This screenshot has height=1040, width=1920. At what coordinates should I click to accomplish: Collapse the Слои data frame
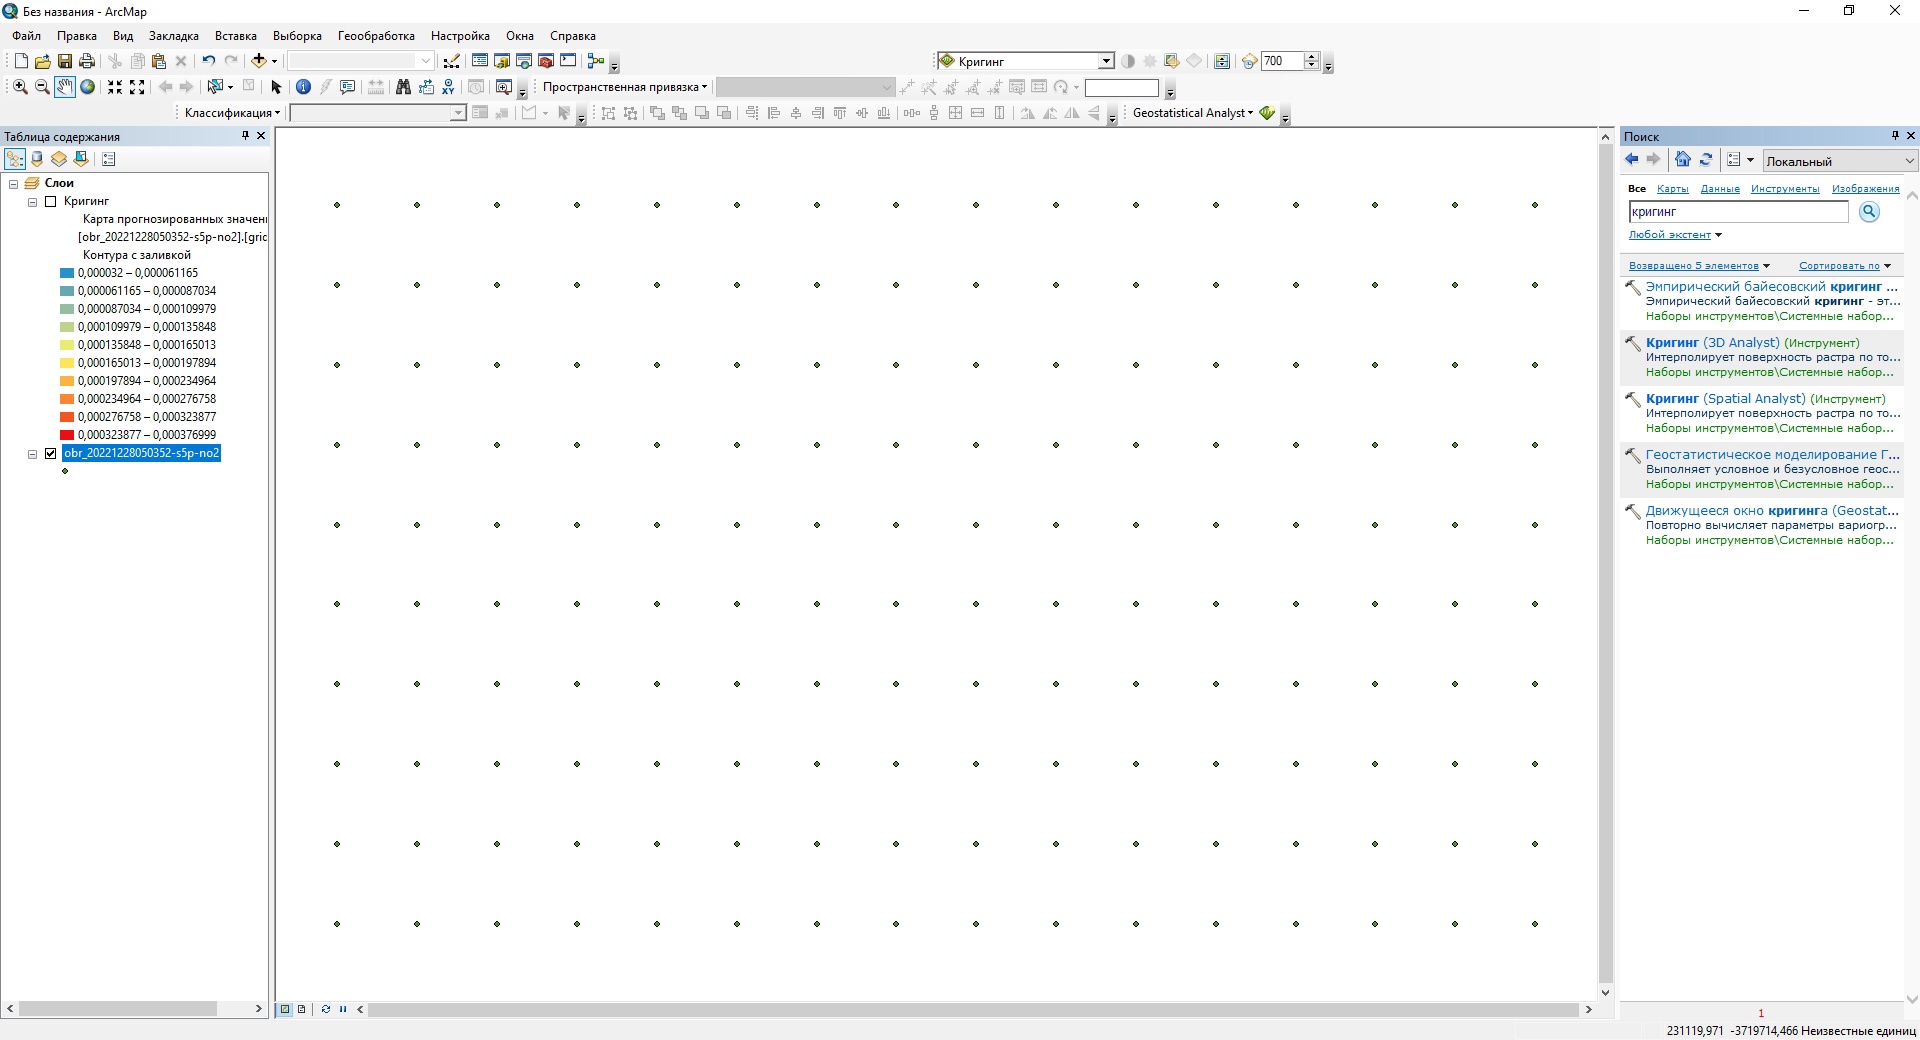tap(13, 184)
